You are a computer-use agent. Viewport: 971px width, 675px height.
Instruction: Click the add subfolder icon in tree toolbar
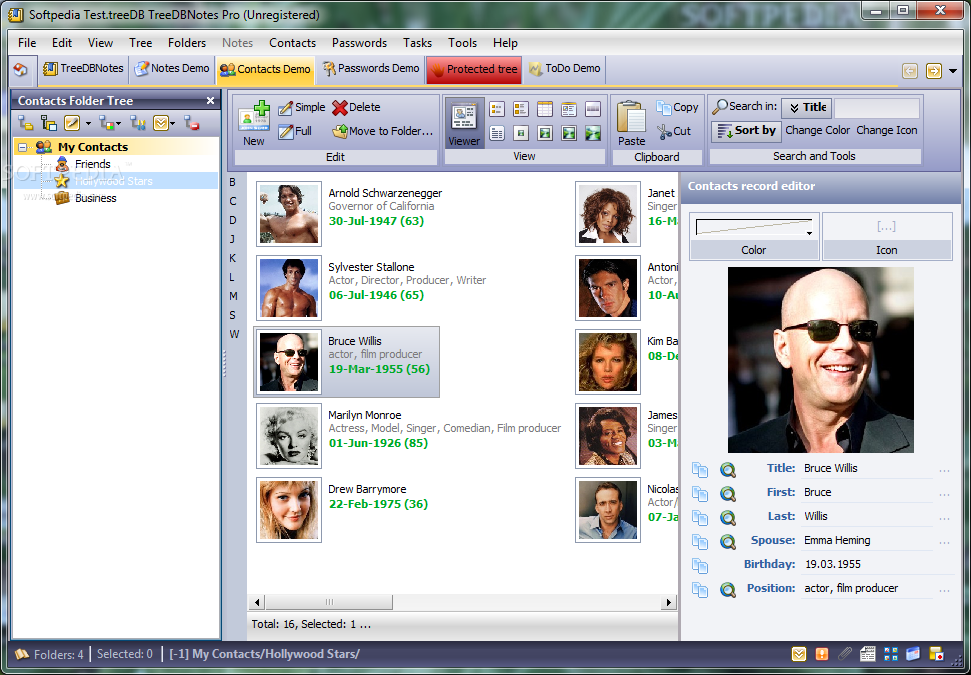(48, 123)
